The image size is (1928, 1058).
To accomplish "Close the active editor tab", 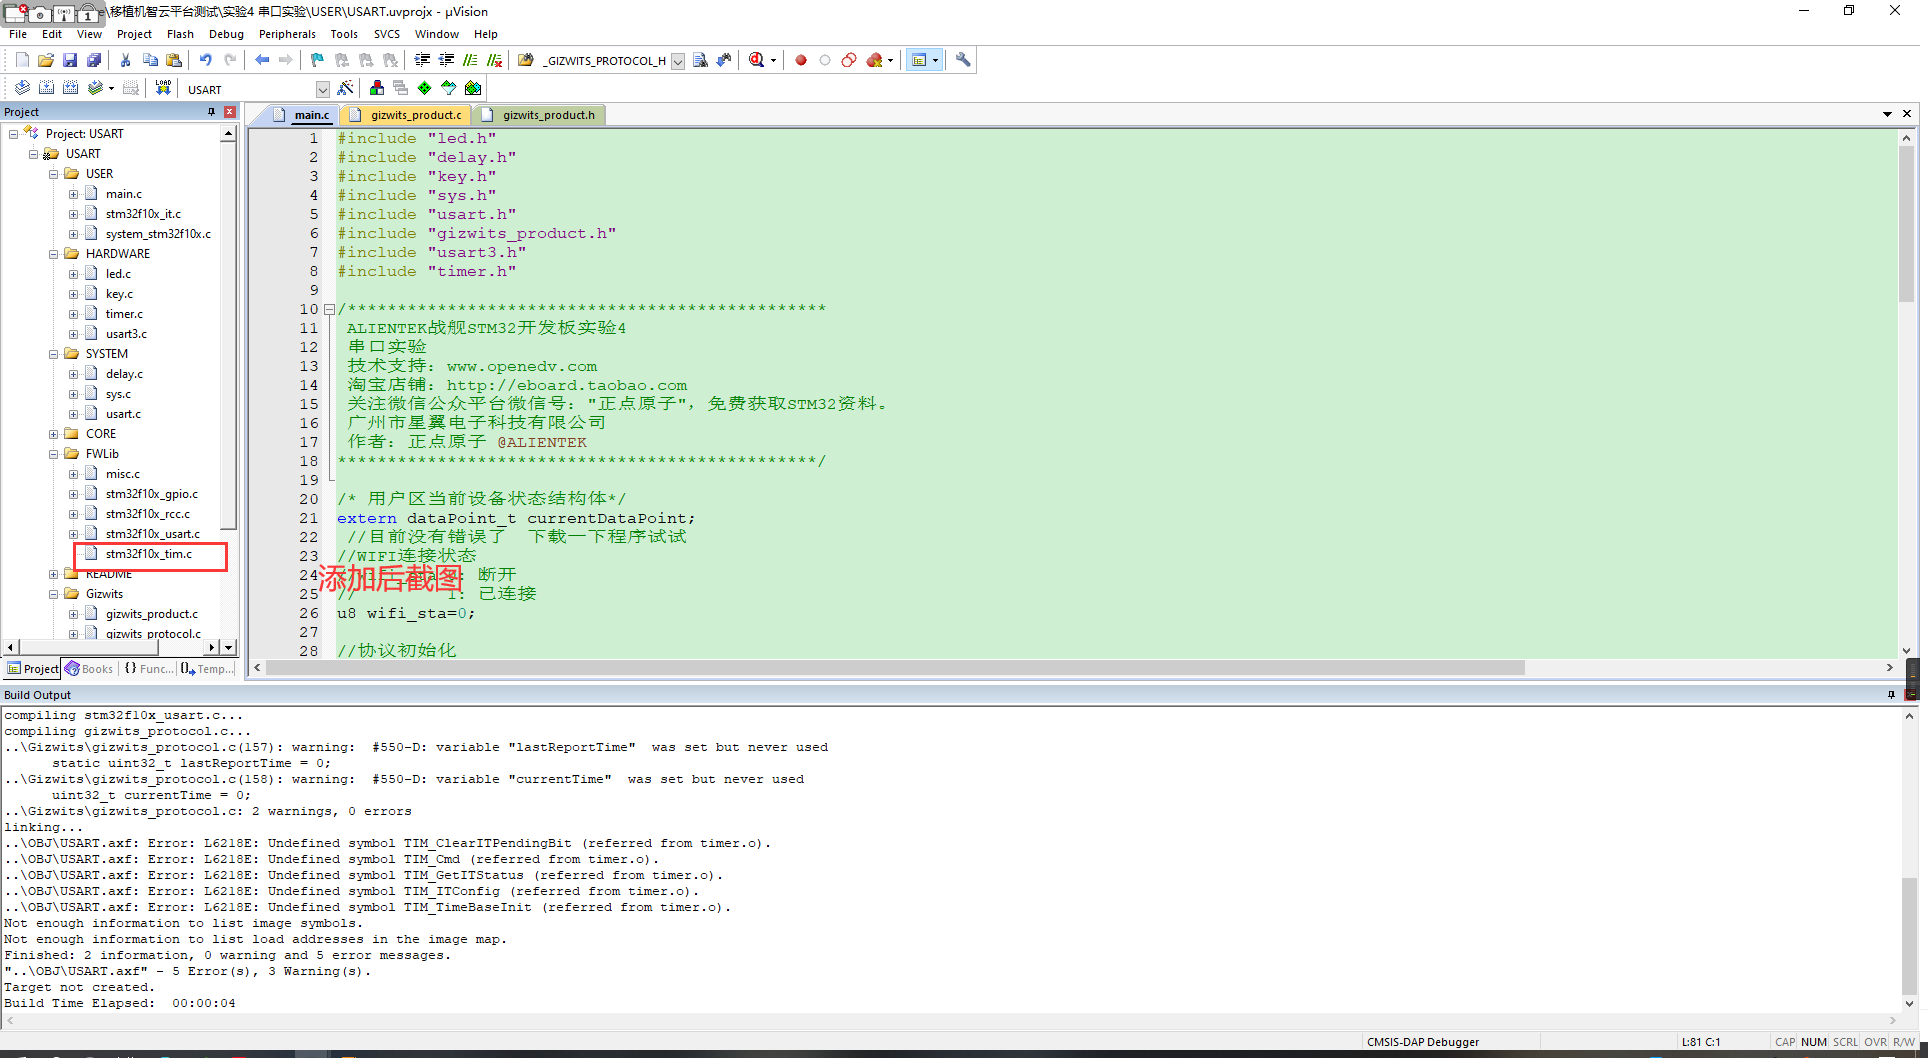I will (1907, 114).
